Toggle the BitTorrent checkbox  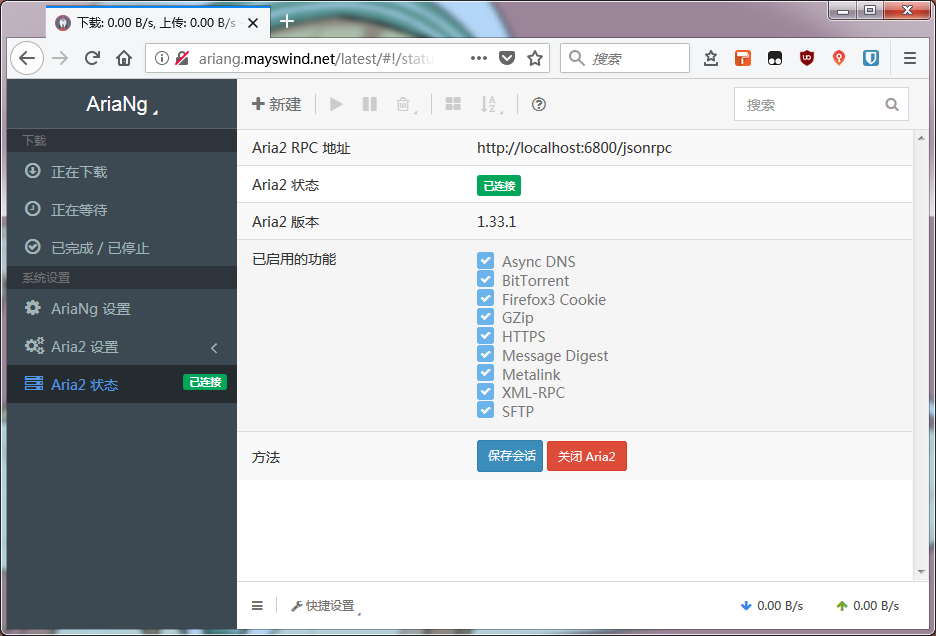[485, 279]
